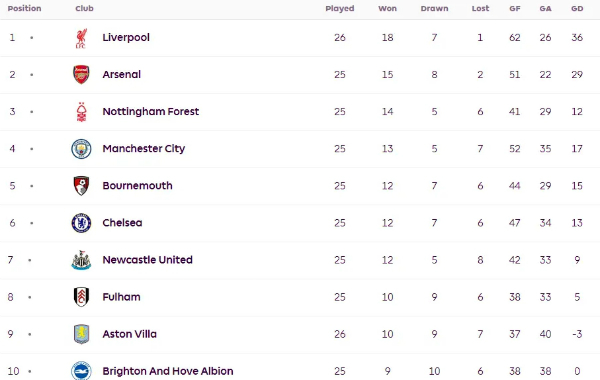Select the Nottingham Forest tree crest
Screen dimensions: 600x380
81,112
